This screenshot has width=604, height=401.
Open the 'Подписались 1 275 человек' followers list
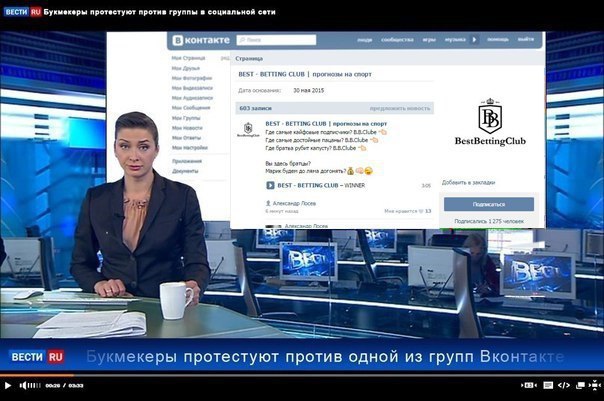(x=489, y=221)
